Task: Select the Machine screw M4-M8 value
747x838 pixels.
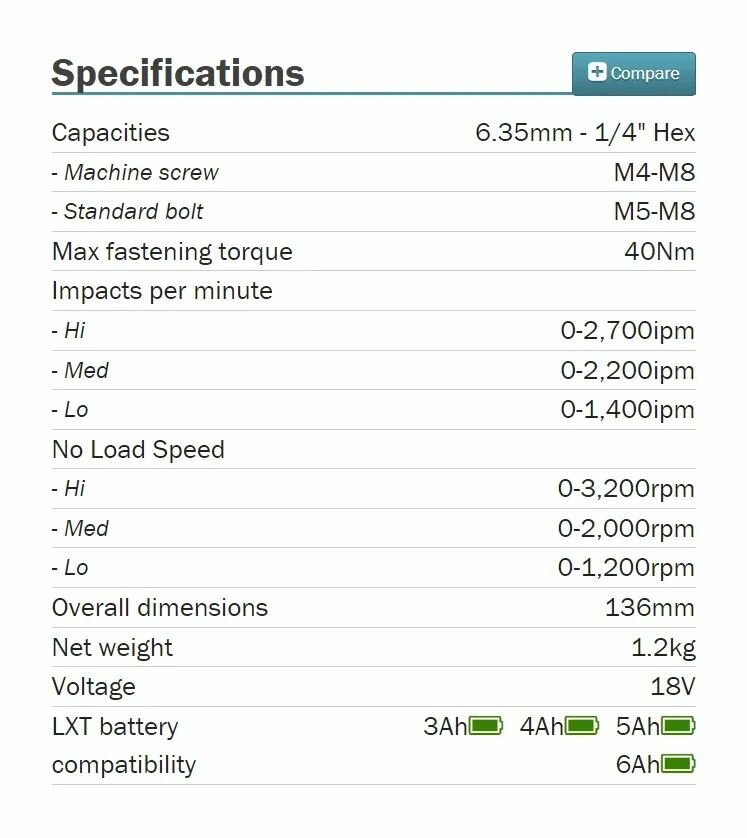Action: [655, 172]
